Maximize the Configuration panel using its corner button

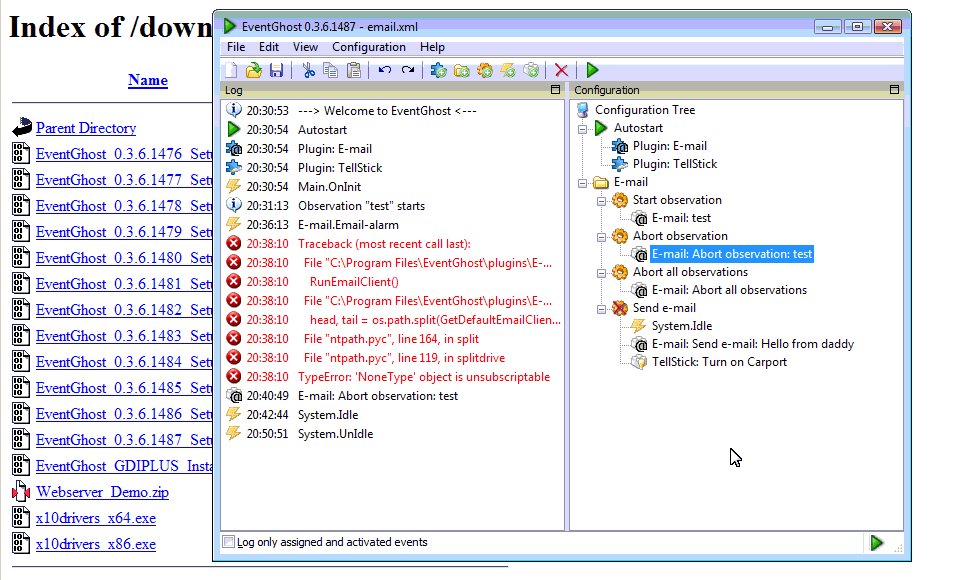coord(894,89)
